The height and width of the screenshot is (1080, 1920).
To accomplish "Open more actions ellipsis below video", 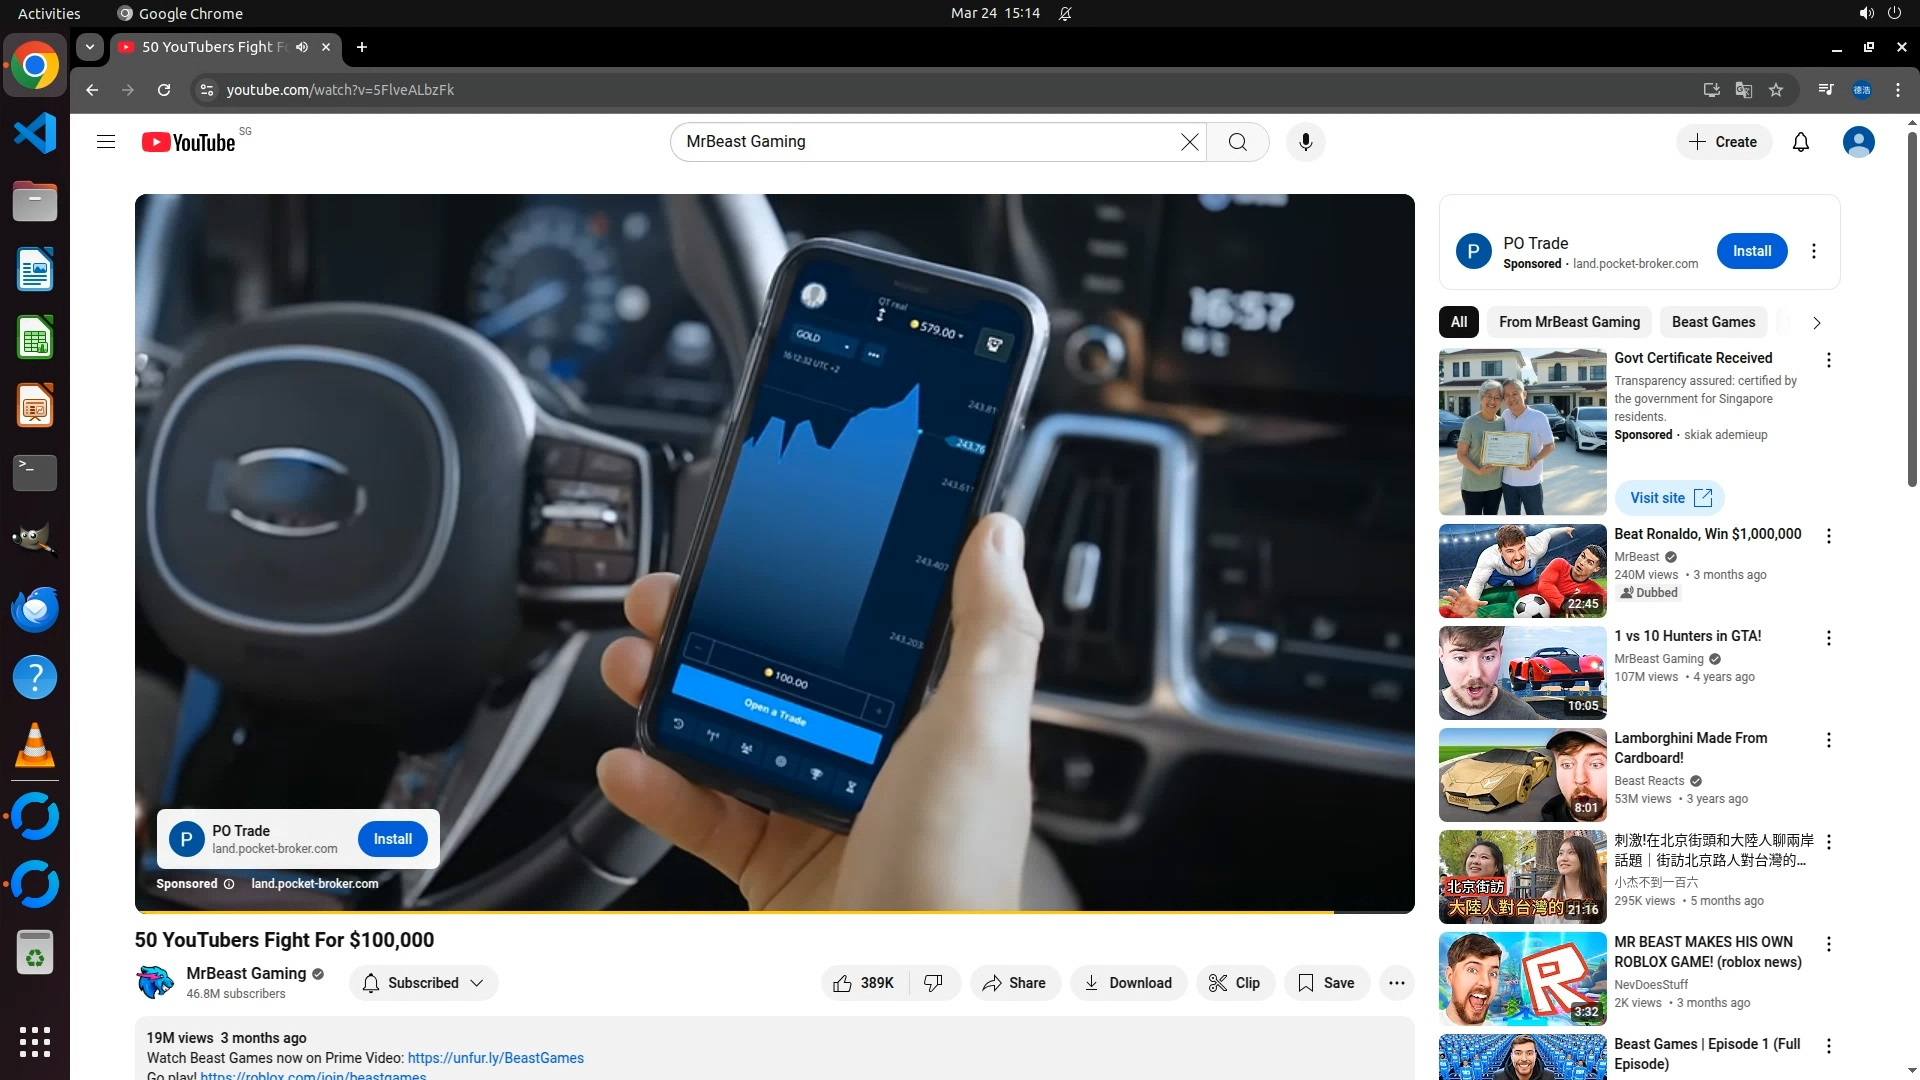I will pyautogui.click(x=1396, y=983).
